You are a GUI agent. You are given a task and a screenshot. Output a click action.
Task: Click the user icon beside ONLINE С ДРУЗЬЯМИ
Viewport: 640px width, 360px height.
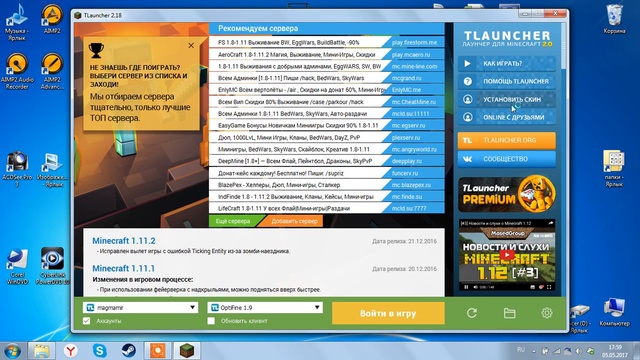(x=468, y=117)
